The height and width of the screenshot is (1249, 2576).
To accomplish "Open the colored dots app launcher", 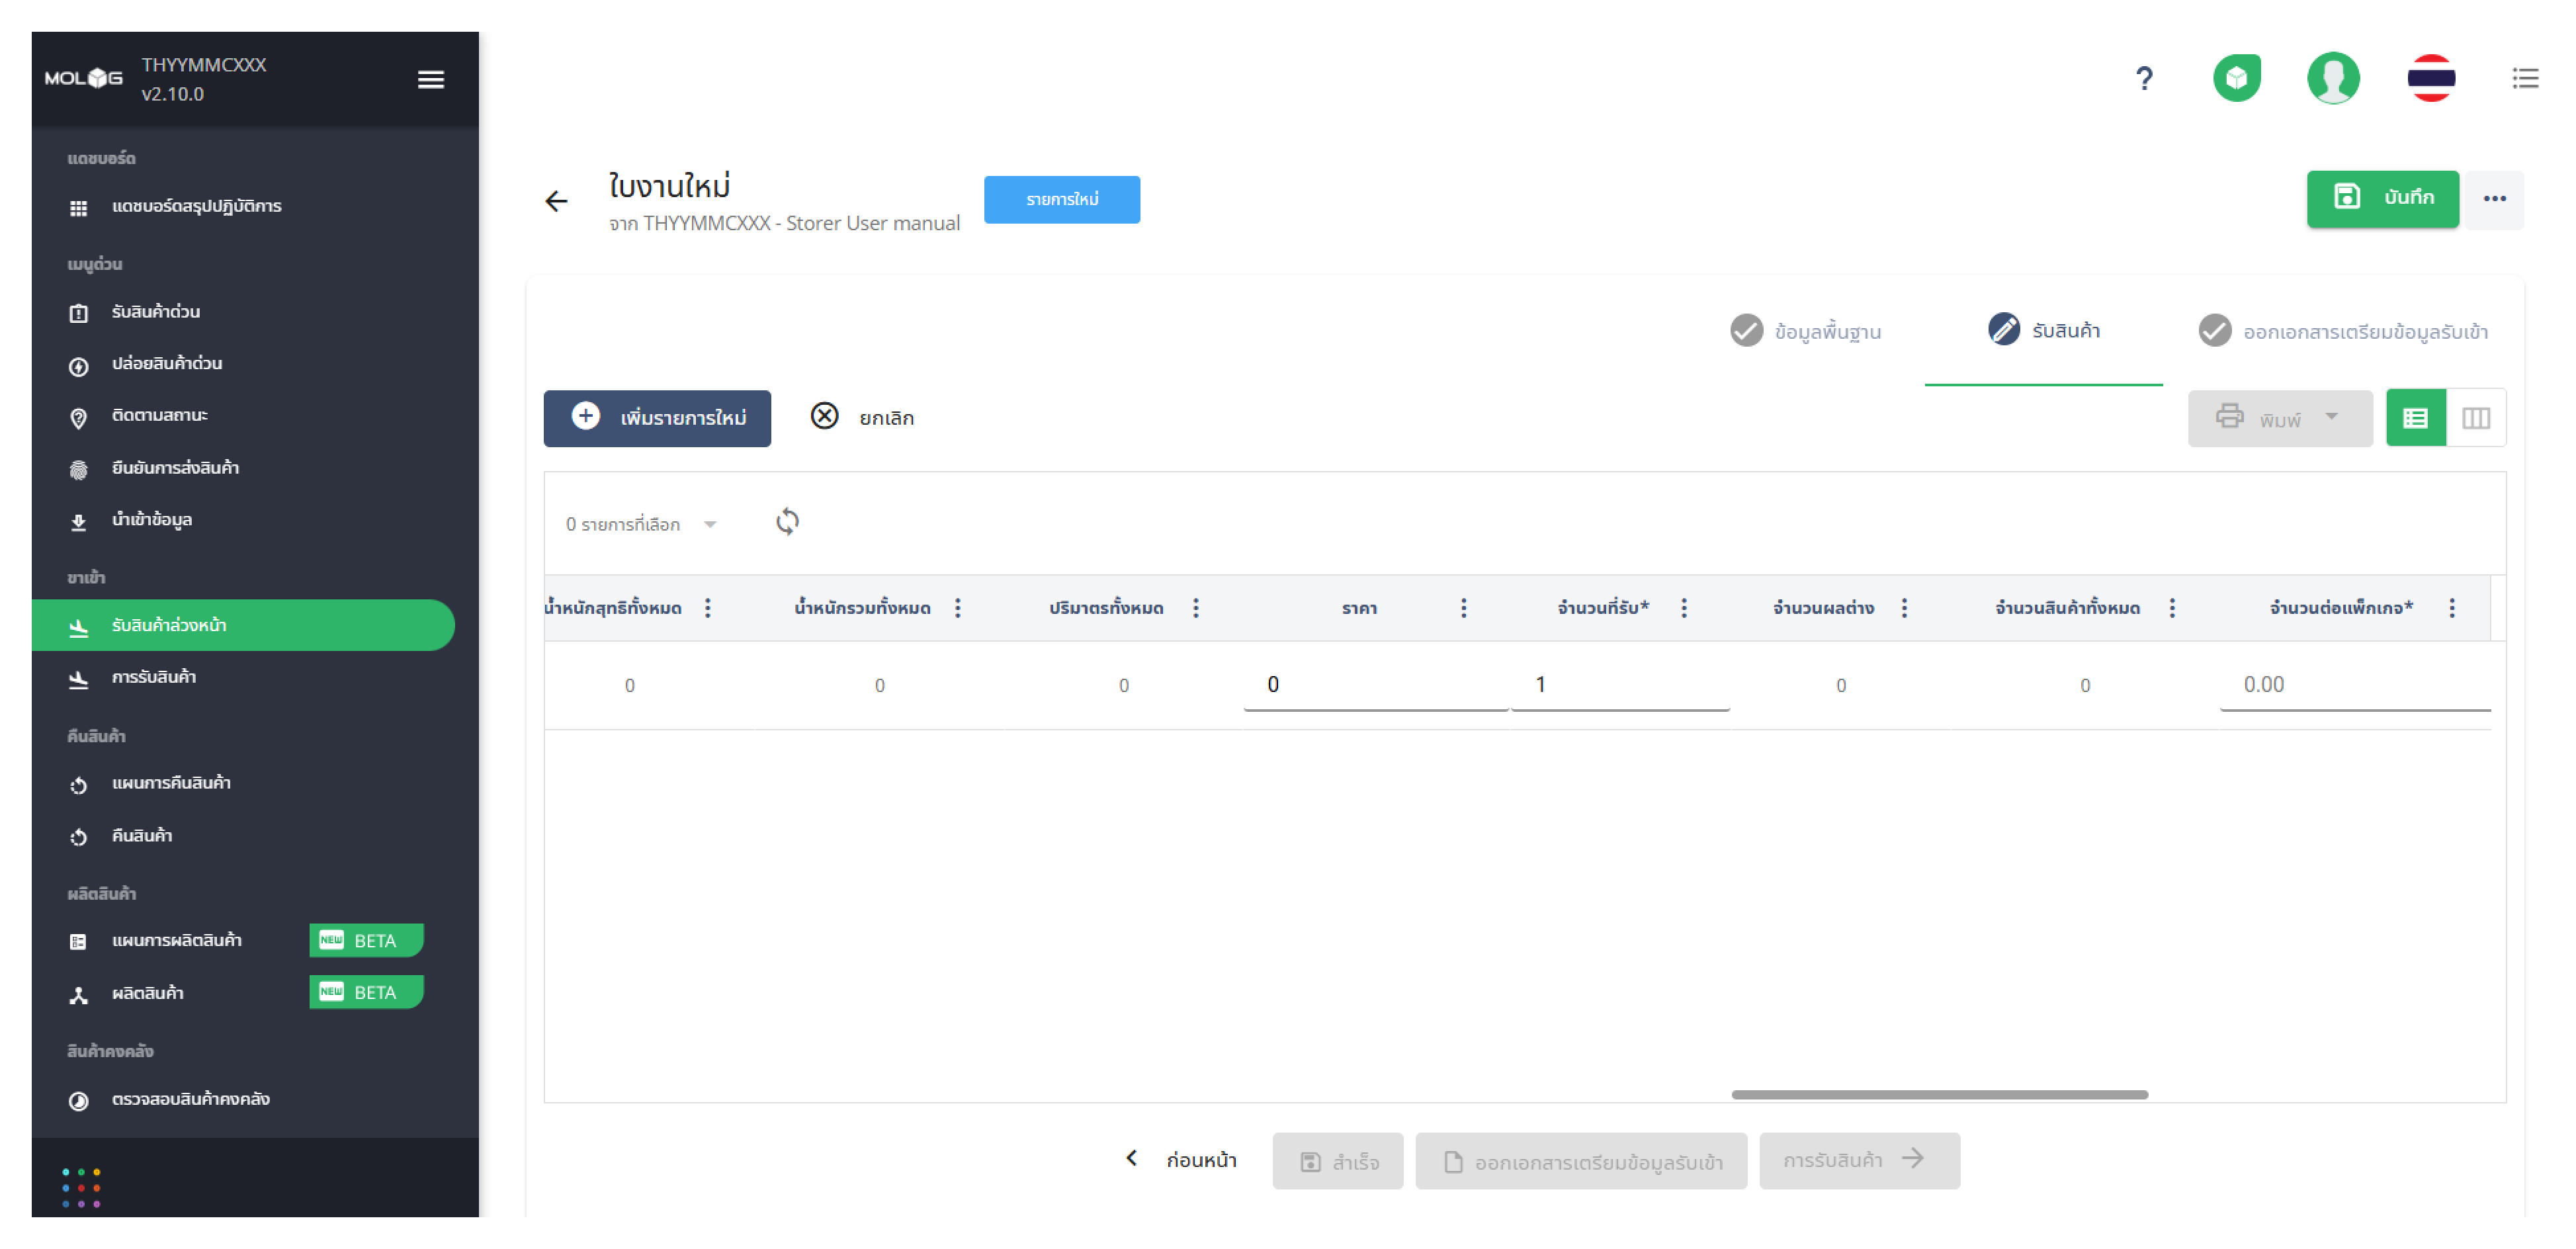I will (81, 1187).
